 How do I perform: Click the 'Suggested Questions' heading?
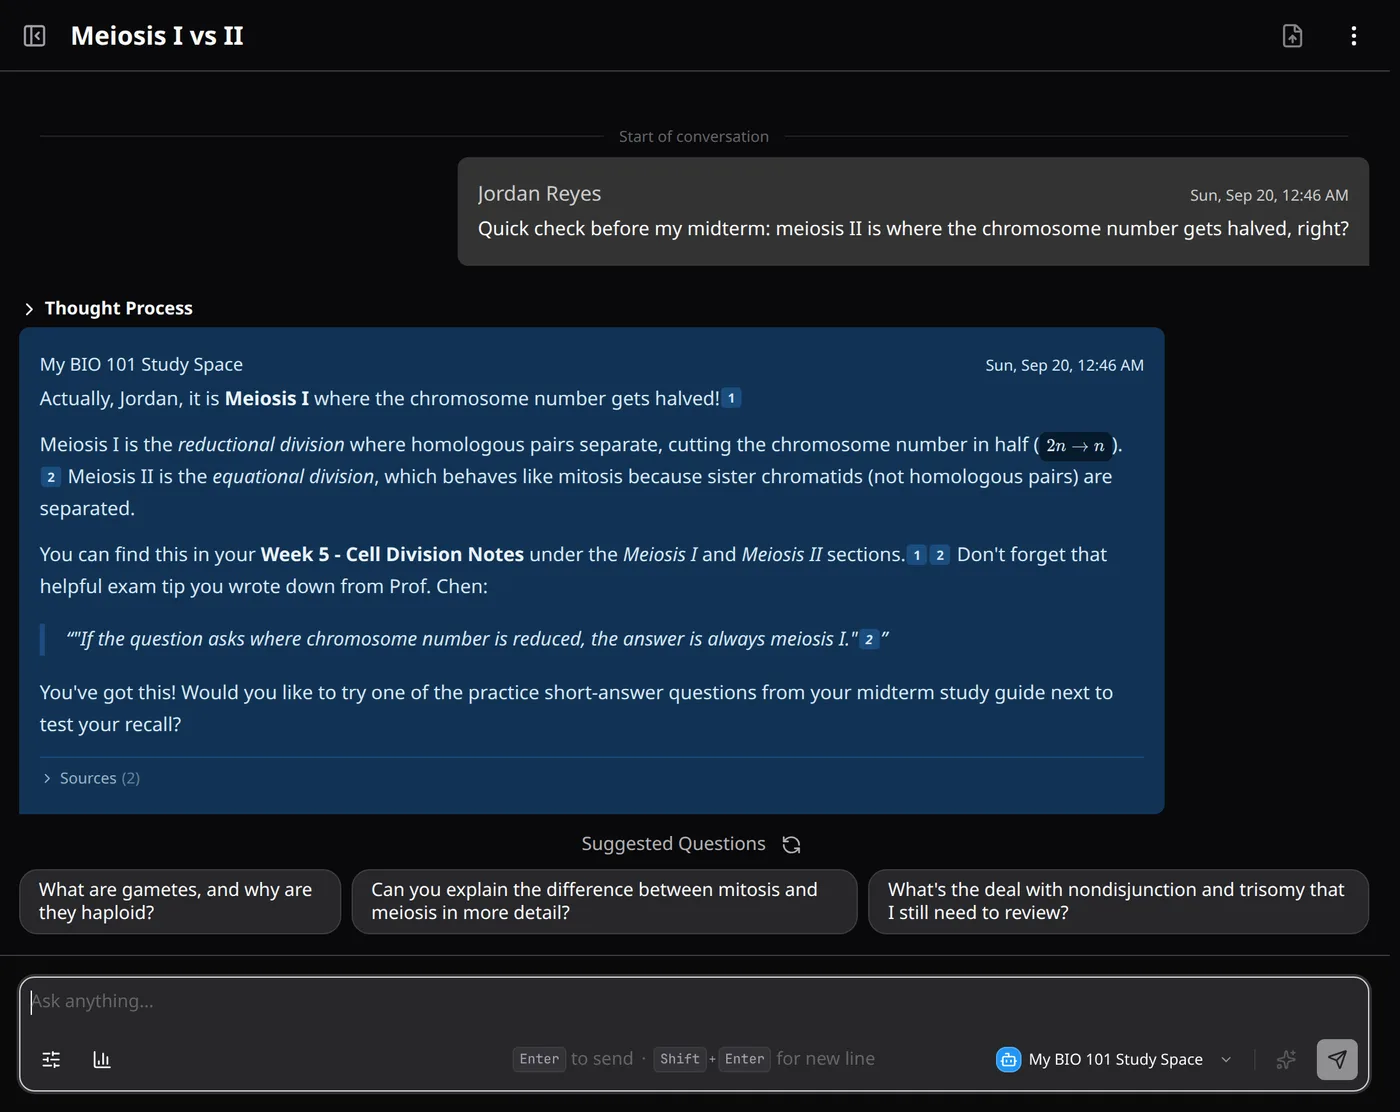pos(673,844)
